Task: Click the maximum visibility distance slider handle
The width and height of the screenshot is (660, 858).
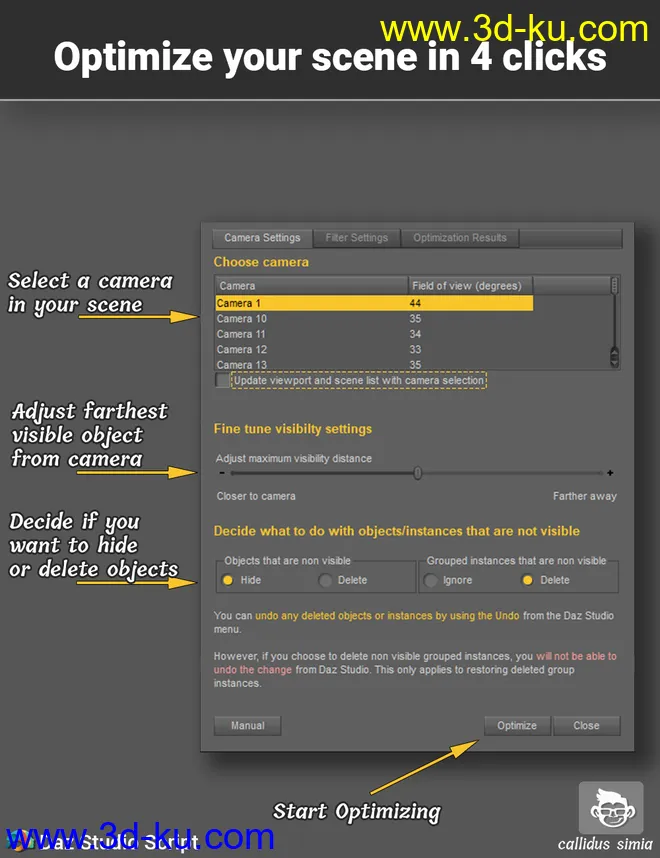Action: pyautogui.click(x=418, y=473)
